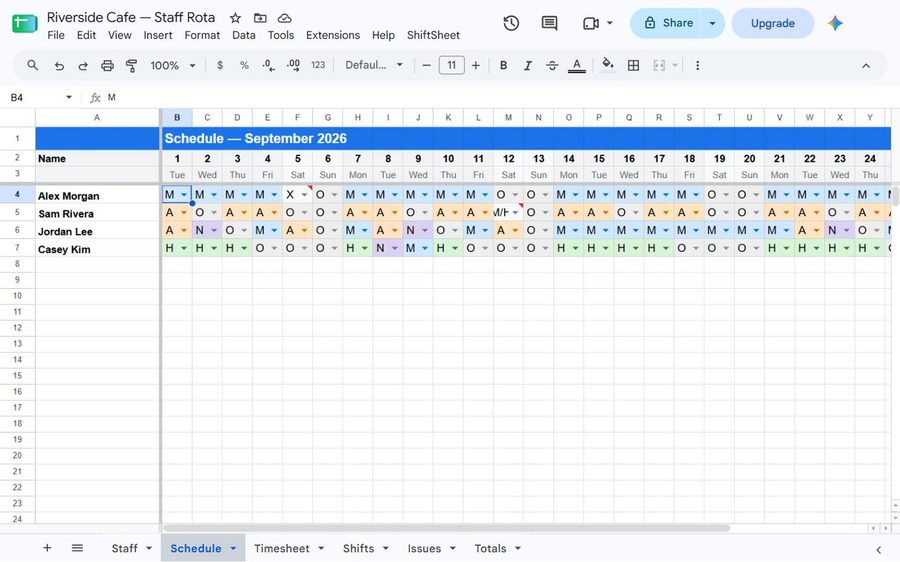Screen dimensions: 900x562
Task: Open the comments panel
Action: (549, 23)
